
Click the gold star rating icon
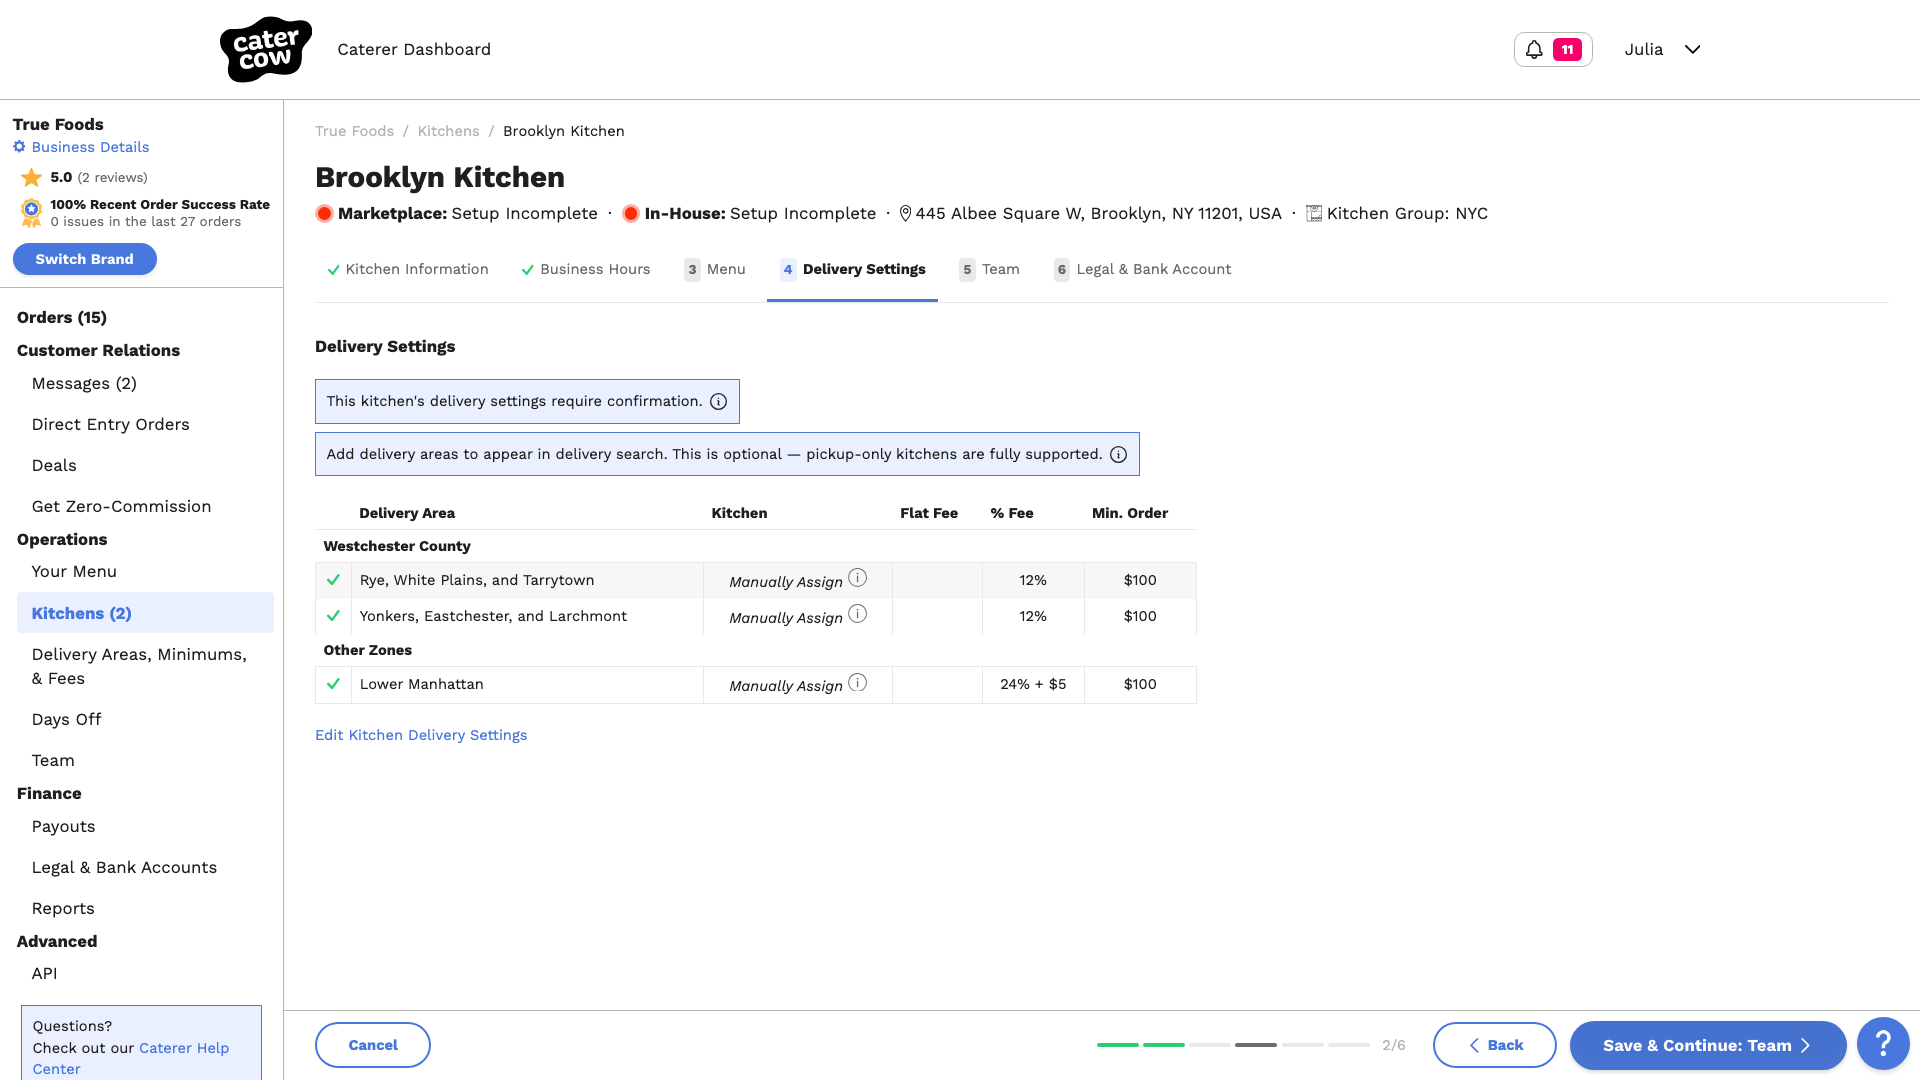(x=32, y=178)
